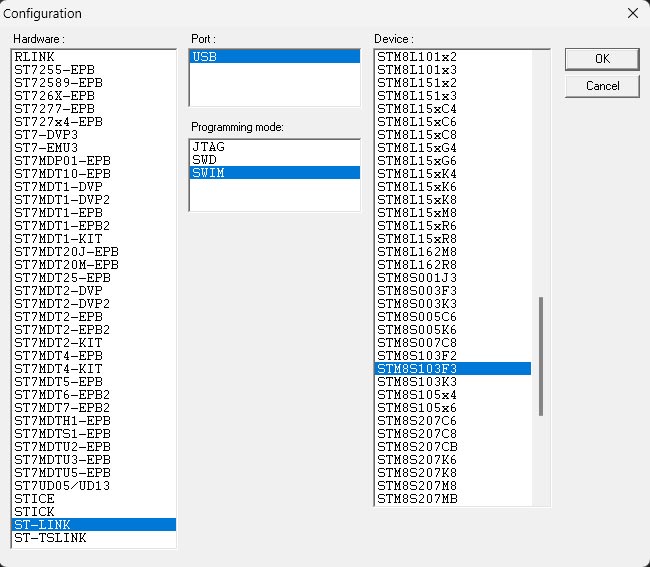The image size is (650, 567).
Task: Dismiss dialog with the Cancel button
Action: [x=602, y=86]
